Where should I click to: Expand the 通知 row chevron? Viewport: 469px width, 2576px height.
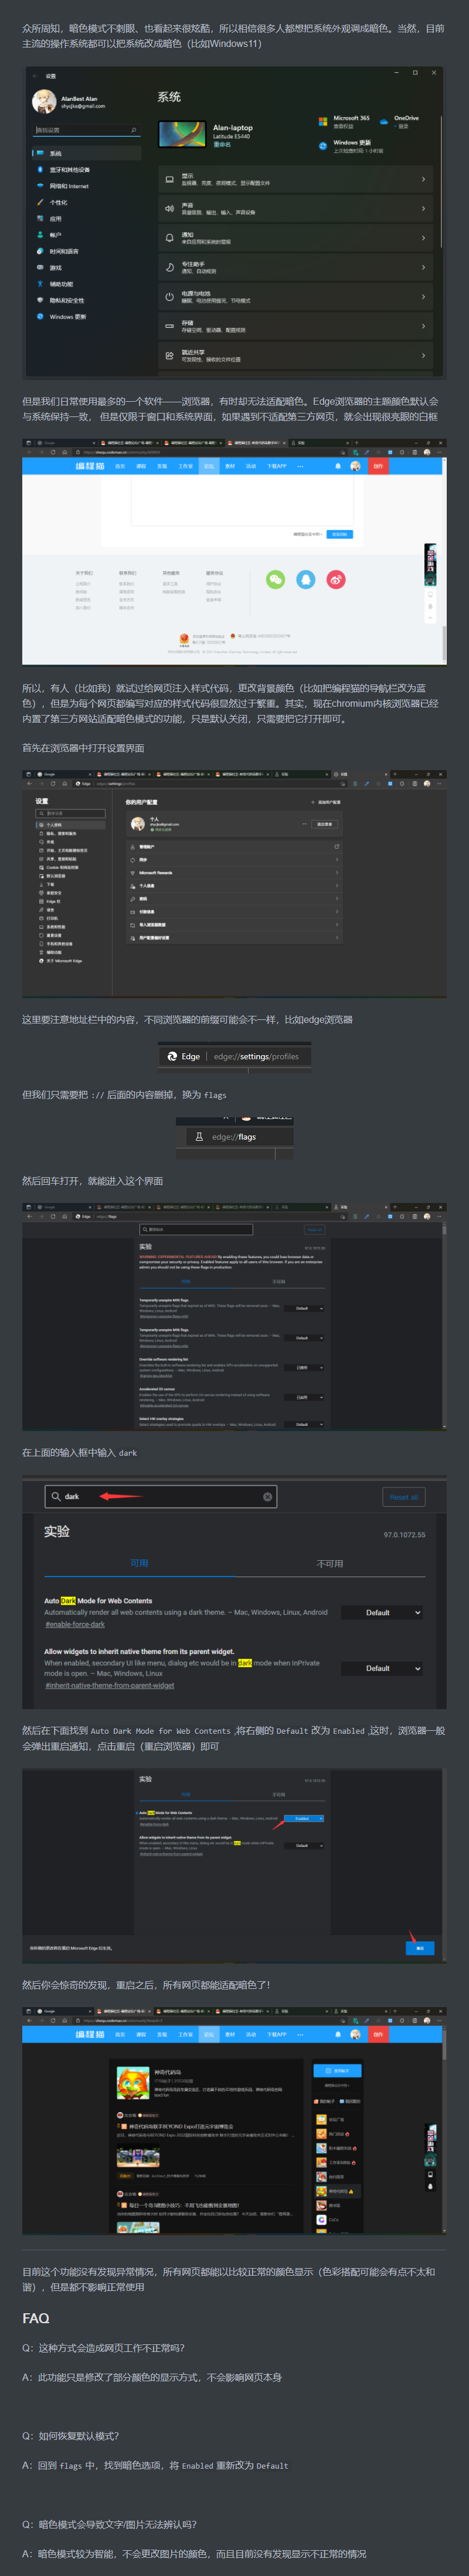tap(423, 238)
